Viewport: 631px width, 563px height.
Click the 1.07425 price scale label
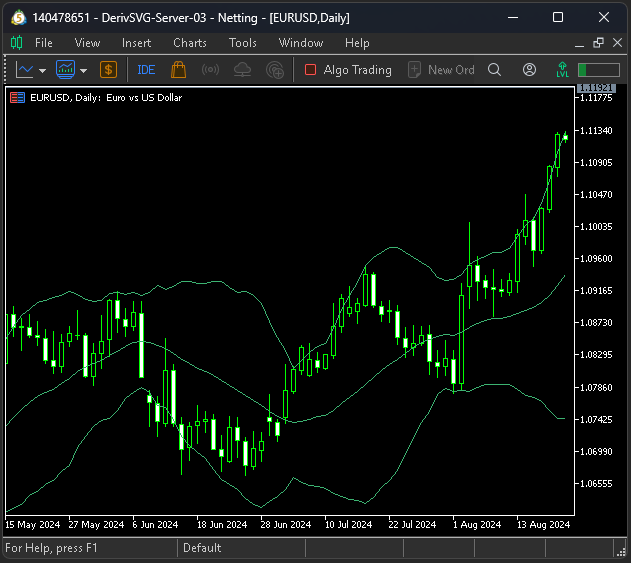[x=596, y=419]
